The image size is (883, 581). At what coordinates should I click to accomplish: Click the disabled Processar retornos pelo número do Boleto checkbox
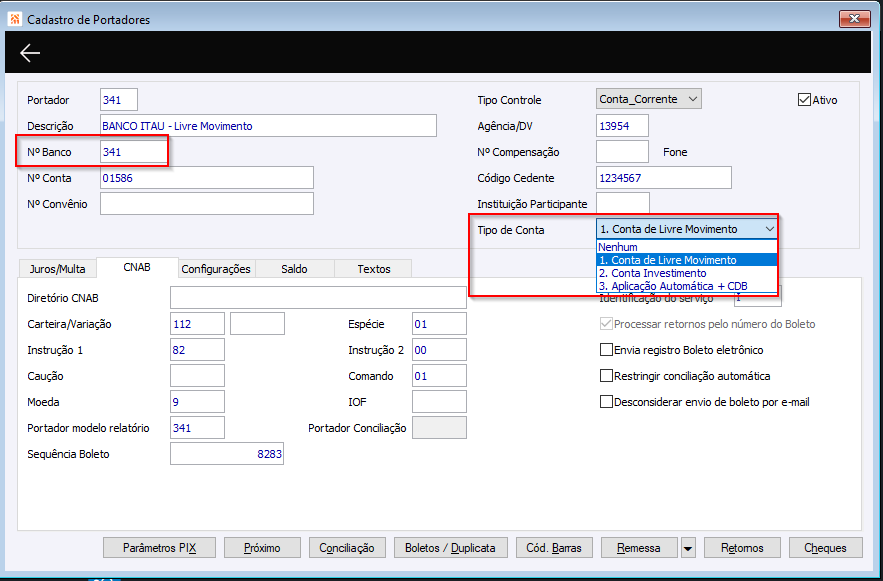coord(606,324)
